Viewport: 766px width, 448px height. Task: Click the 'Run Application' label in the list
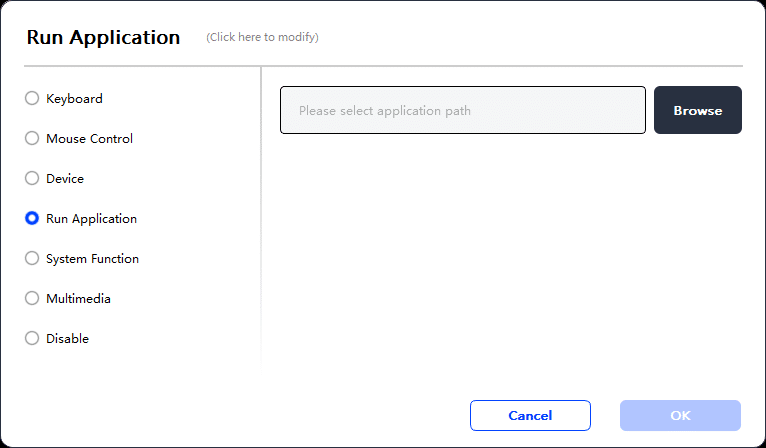(x=91, y=219)
